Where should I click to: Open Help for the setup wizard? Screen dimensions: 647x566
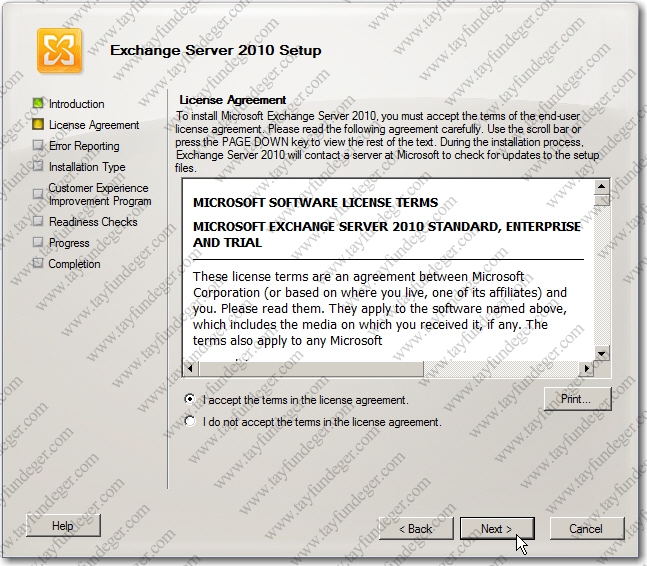[x=63, y=526]
